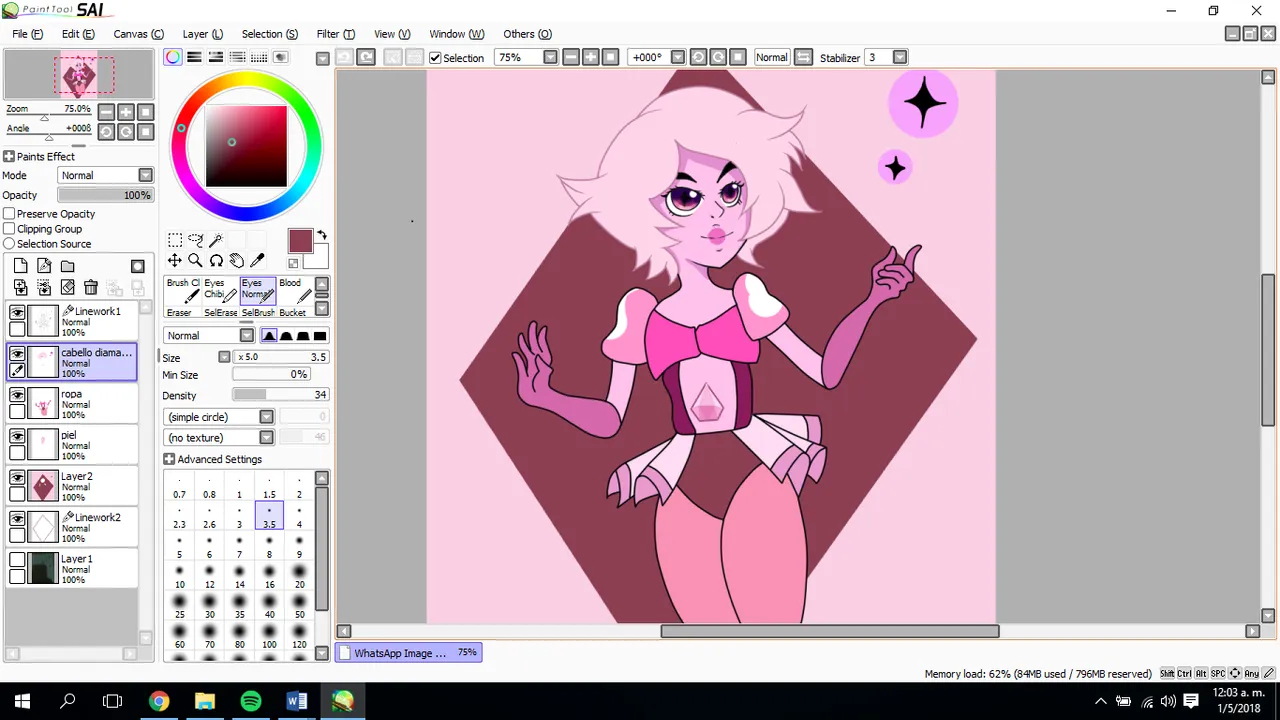Switch to the WhatsApp Image document tab
1280x720 pixels.
408,653
